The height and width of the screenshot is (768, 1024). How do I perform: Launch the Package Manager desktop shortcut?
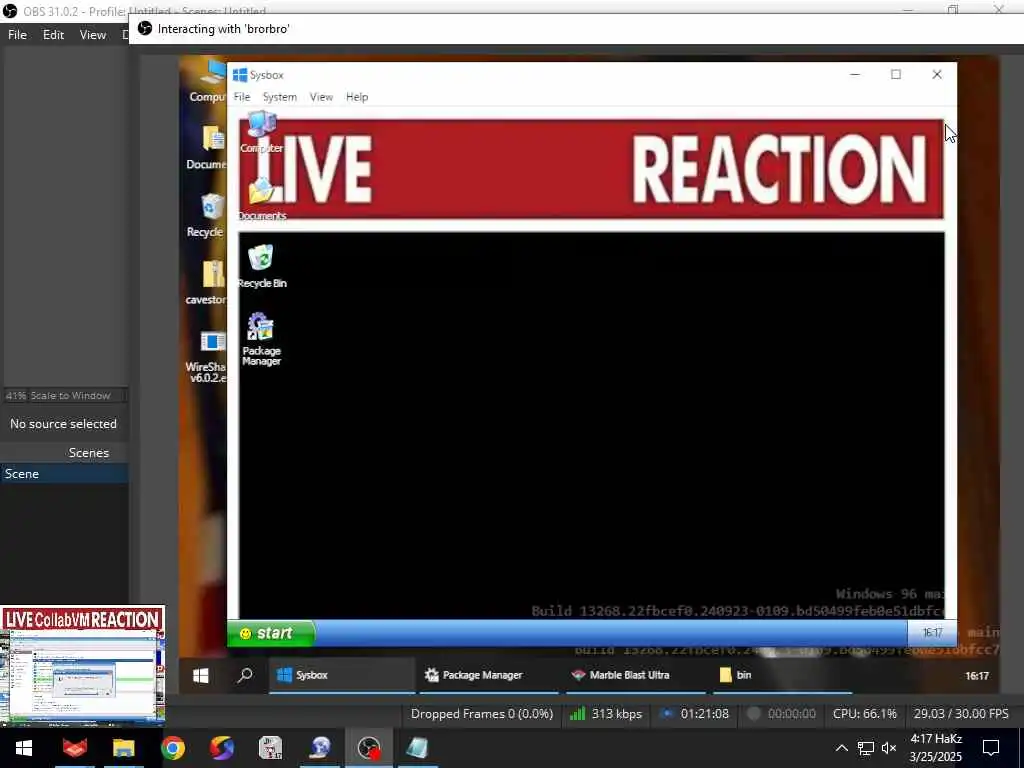click(x=261, y=339)
